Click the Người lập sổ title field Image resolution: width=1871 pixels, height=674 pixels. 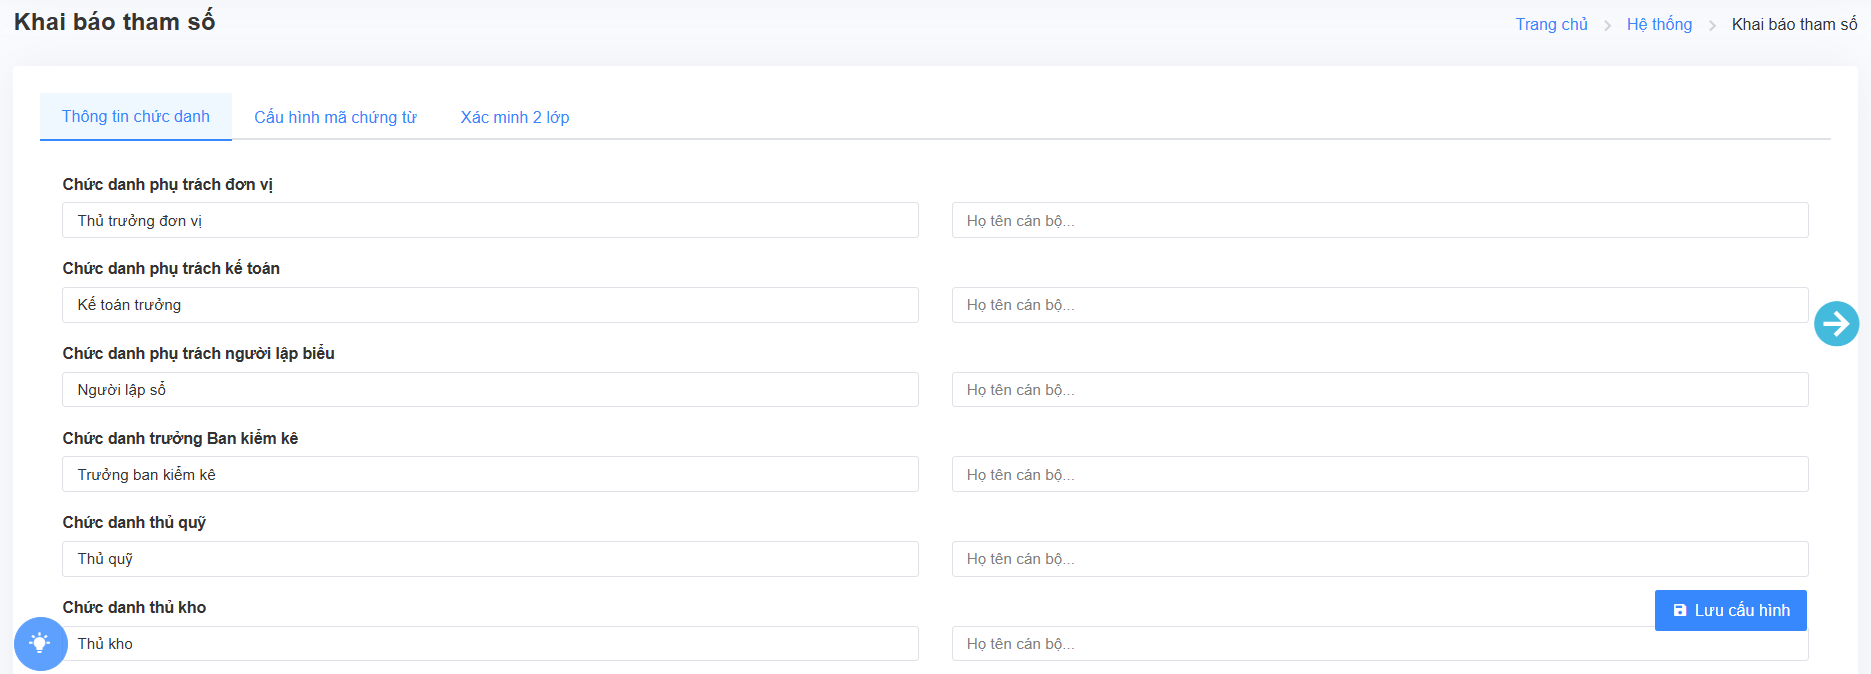490,390
